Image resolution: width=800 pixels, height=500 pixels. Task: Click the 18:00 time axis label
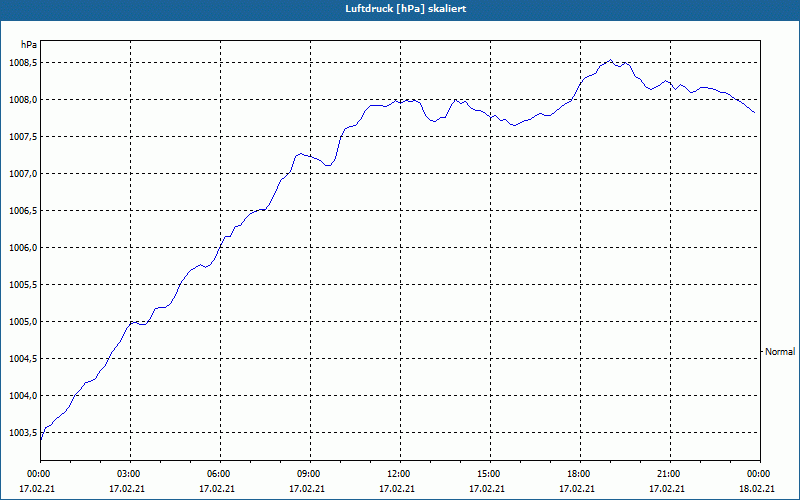577,474
